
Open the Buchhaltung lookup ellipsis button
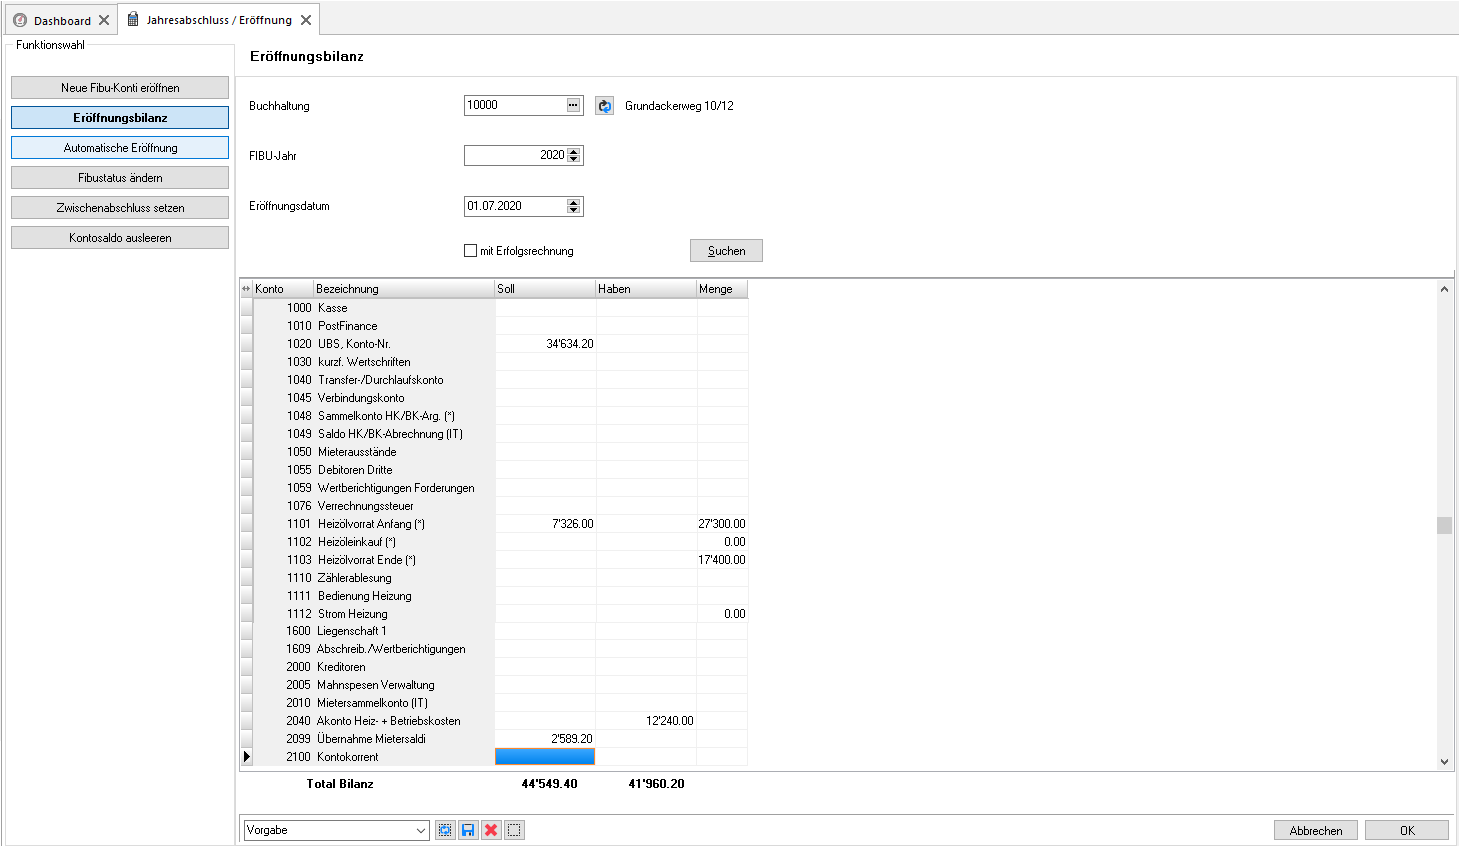tap(573, 105)
